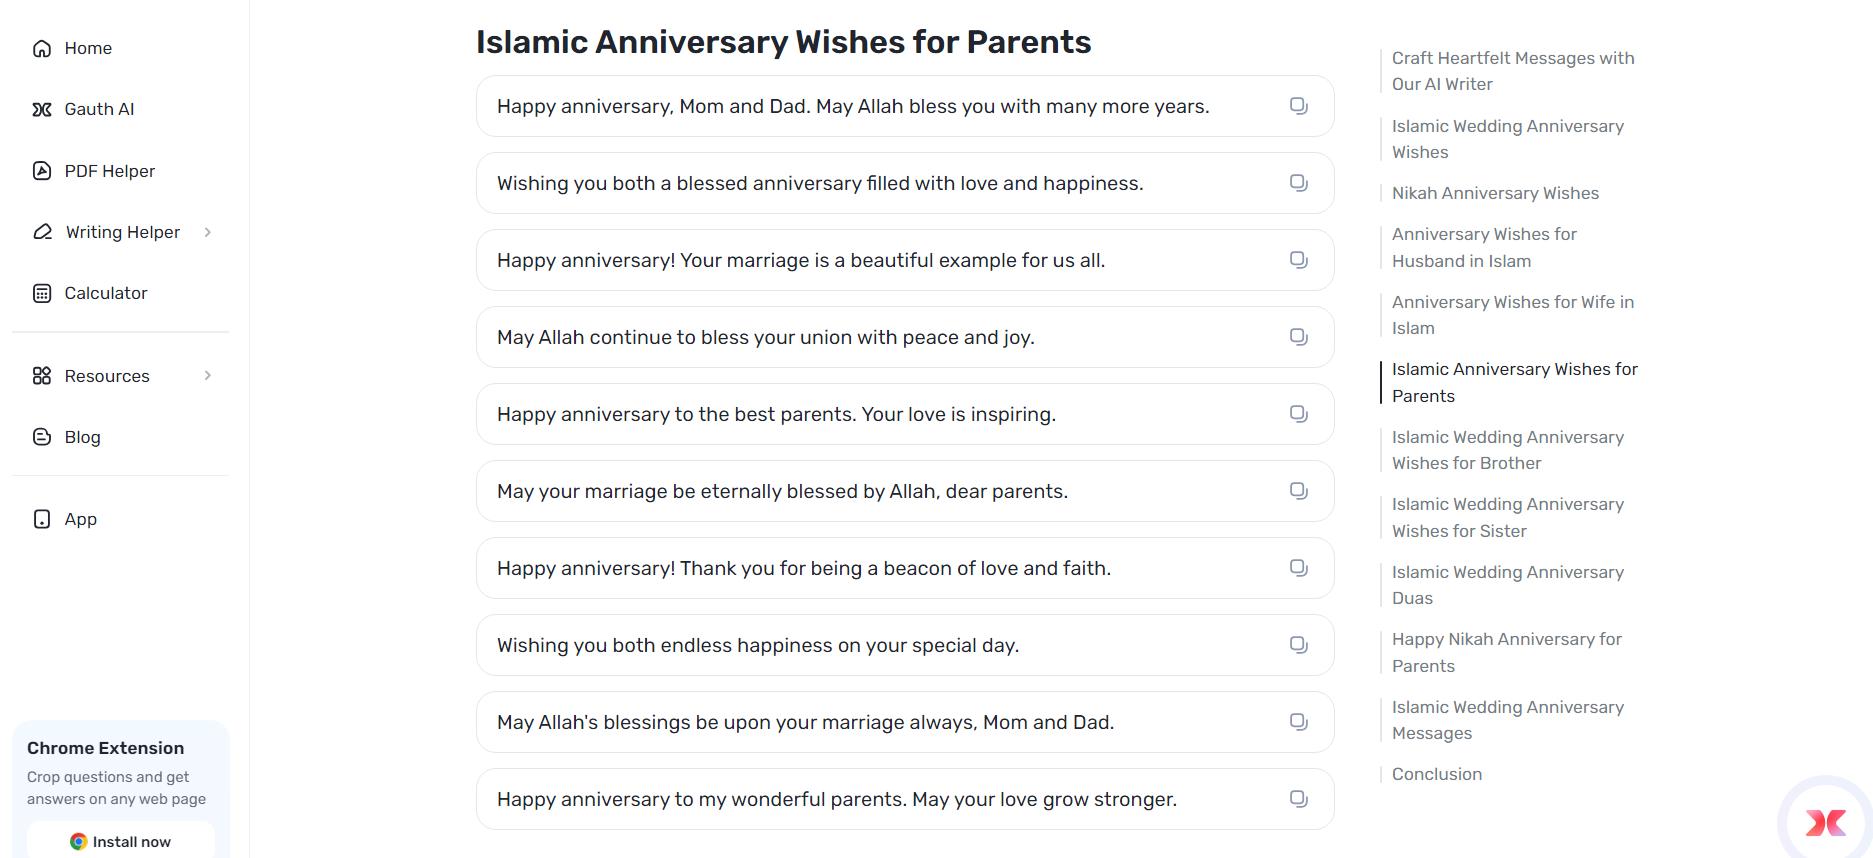Viewport: 1873px width, 858px height.
Task: Copy the 'beacon of love and faith' wish
Action: click(x=1298, y=567)
